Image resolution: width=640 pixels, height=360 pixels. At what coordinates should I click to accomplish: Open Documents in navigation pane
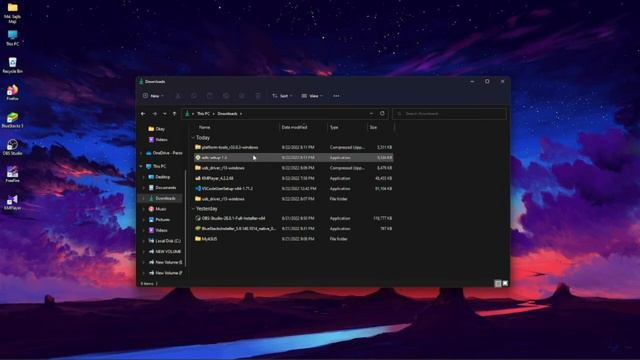pyautogui.click(x=165, y=187)
